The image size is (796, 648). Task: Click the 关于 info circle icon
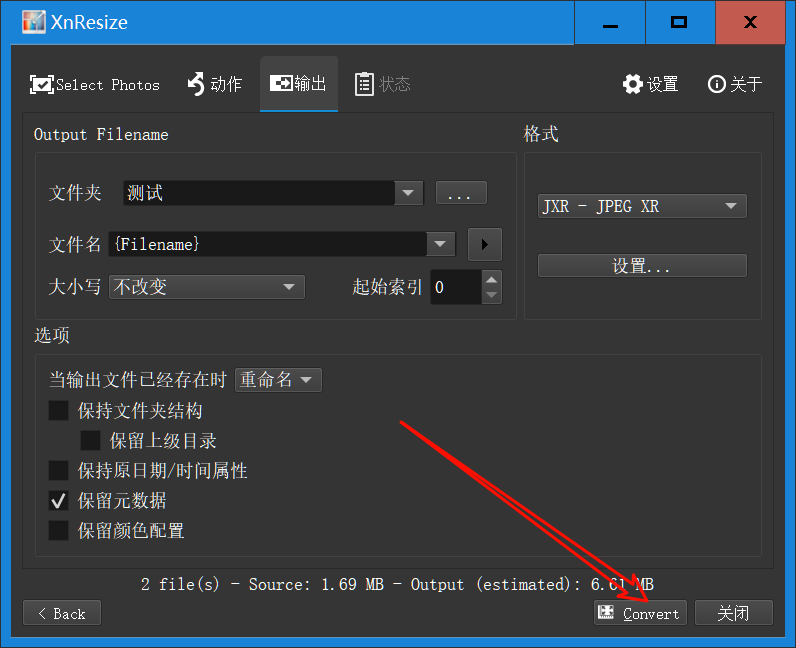pos(716,84)
